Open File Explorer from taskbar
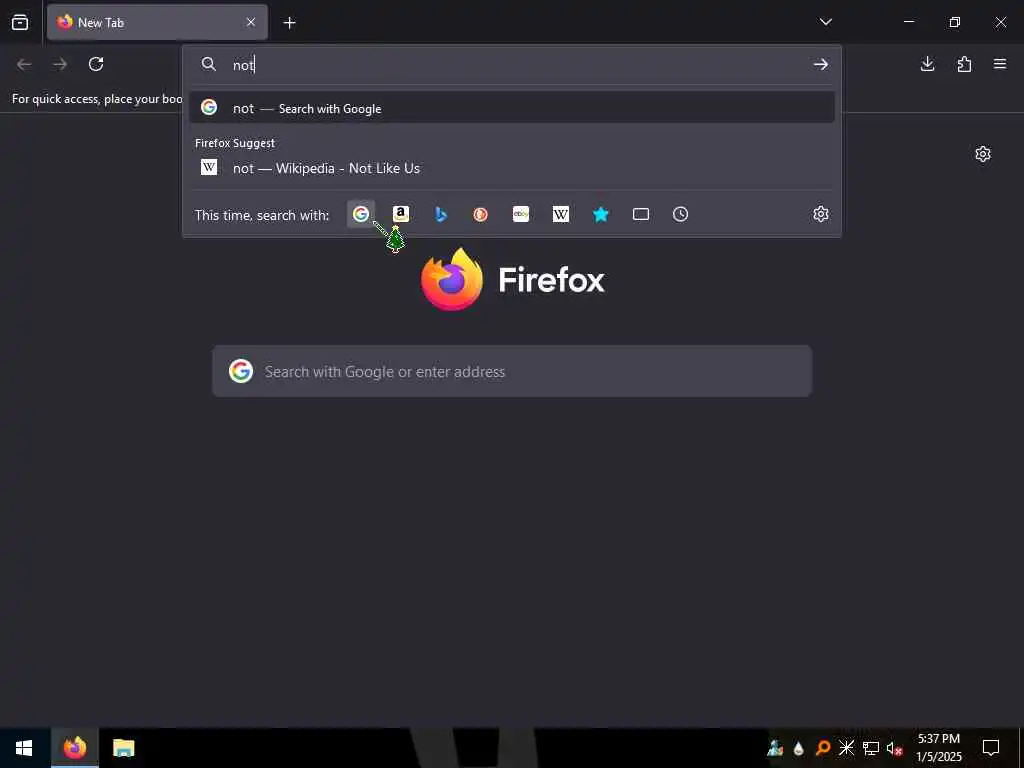This screenshot has height=768, width=1024. 123,748
